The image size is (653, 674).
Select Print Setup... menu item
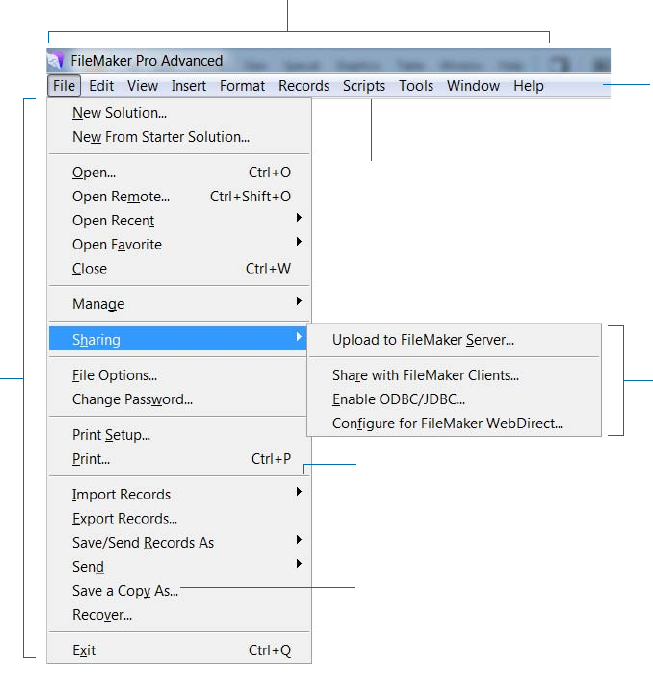[179, 435]
